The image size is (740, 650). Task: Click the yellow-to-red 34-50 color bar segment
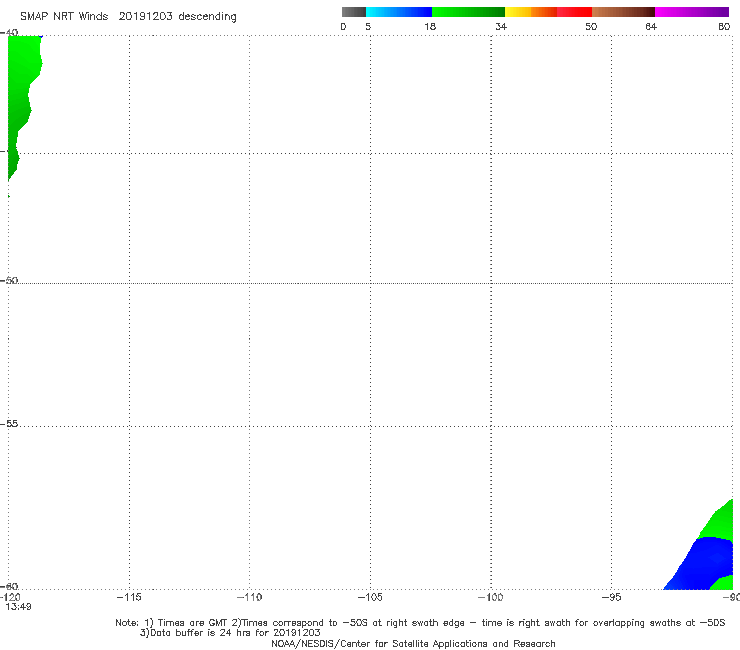(x=548, y=12)
